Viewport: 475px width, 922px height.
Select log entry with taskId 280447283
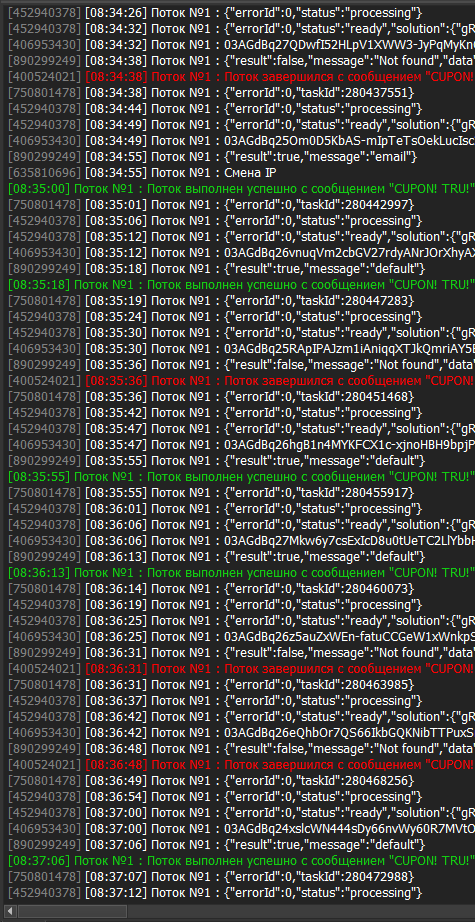click(238, 300)
